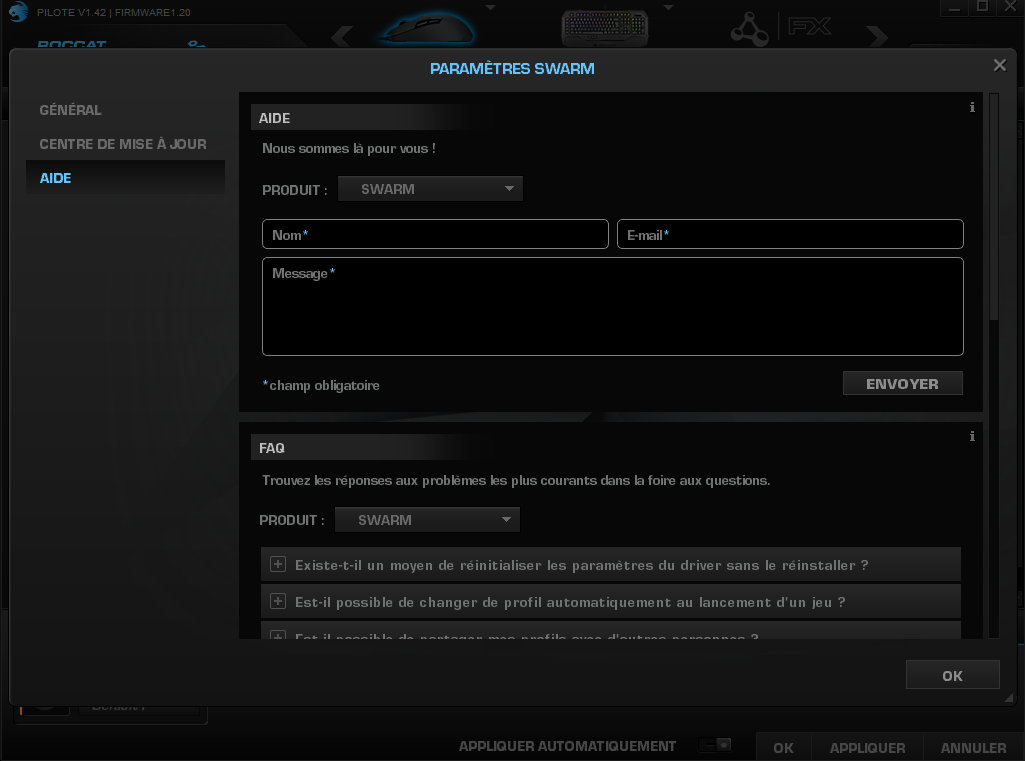Click the E-mail input field

coord(790,235)
